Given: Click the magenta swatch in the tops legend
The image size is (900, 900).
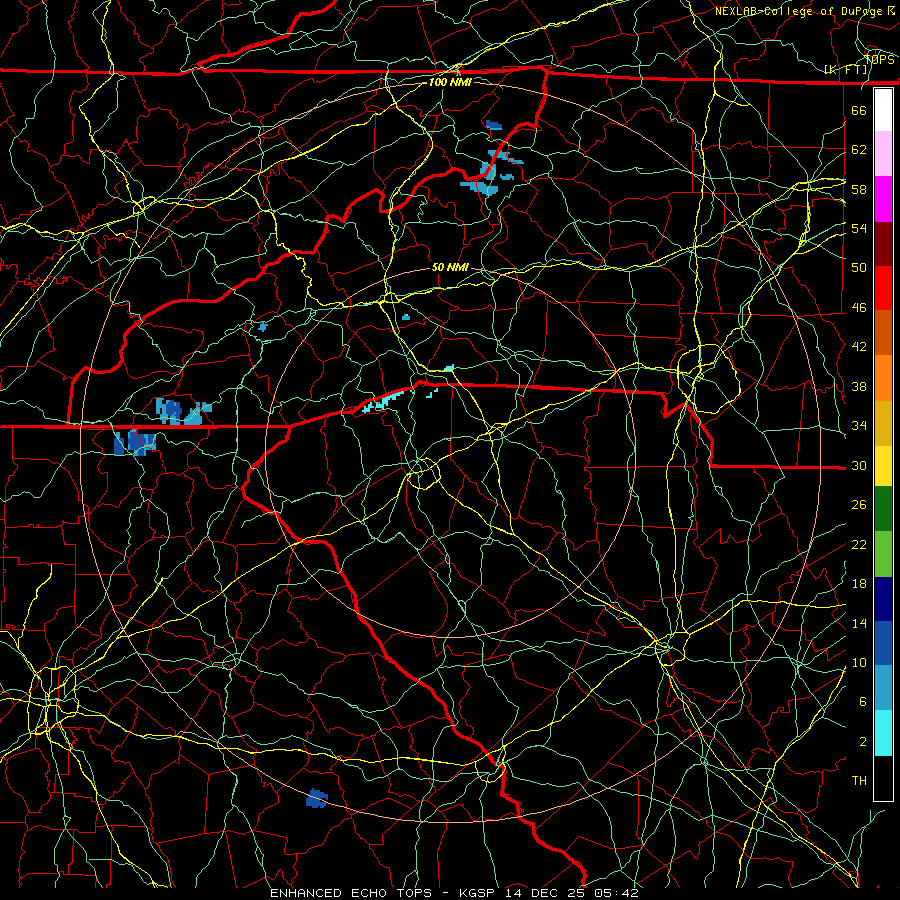Looking at the screenshot, I should (x=883, y=199).
